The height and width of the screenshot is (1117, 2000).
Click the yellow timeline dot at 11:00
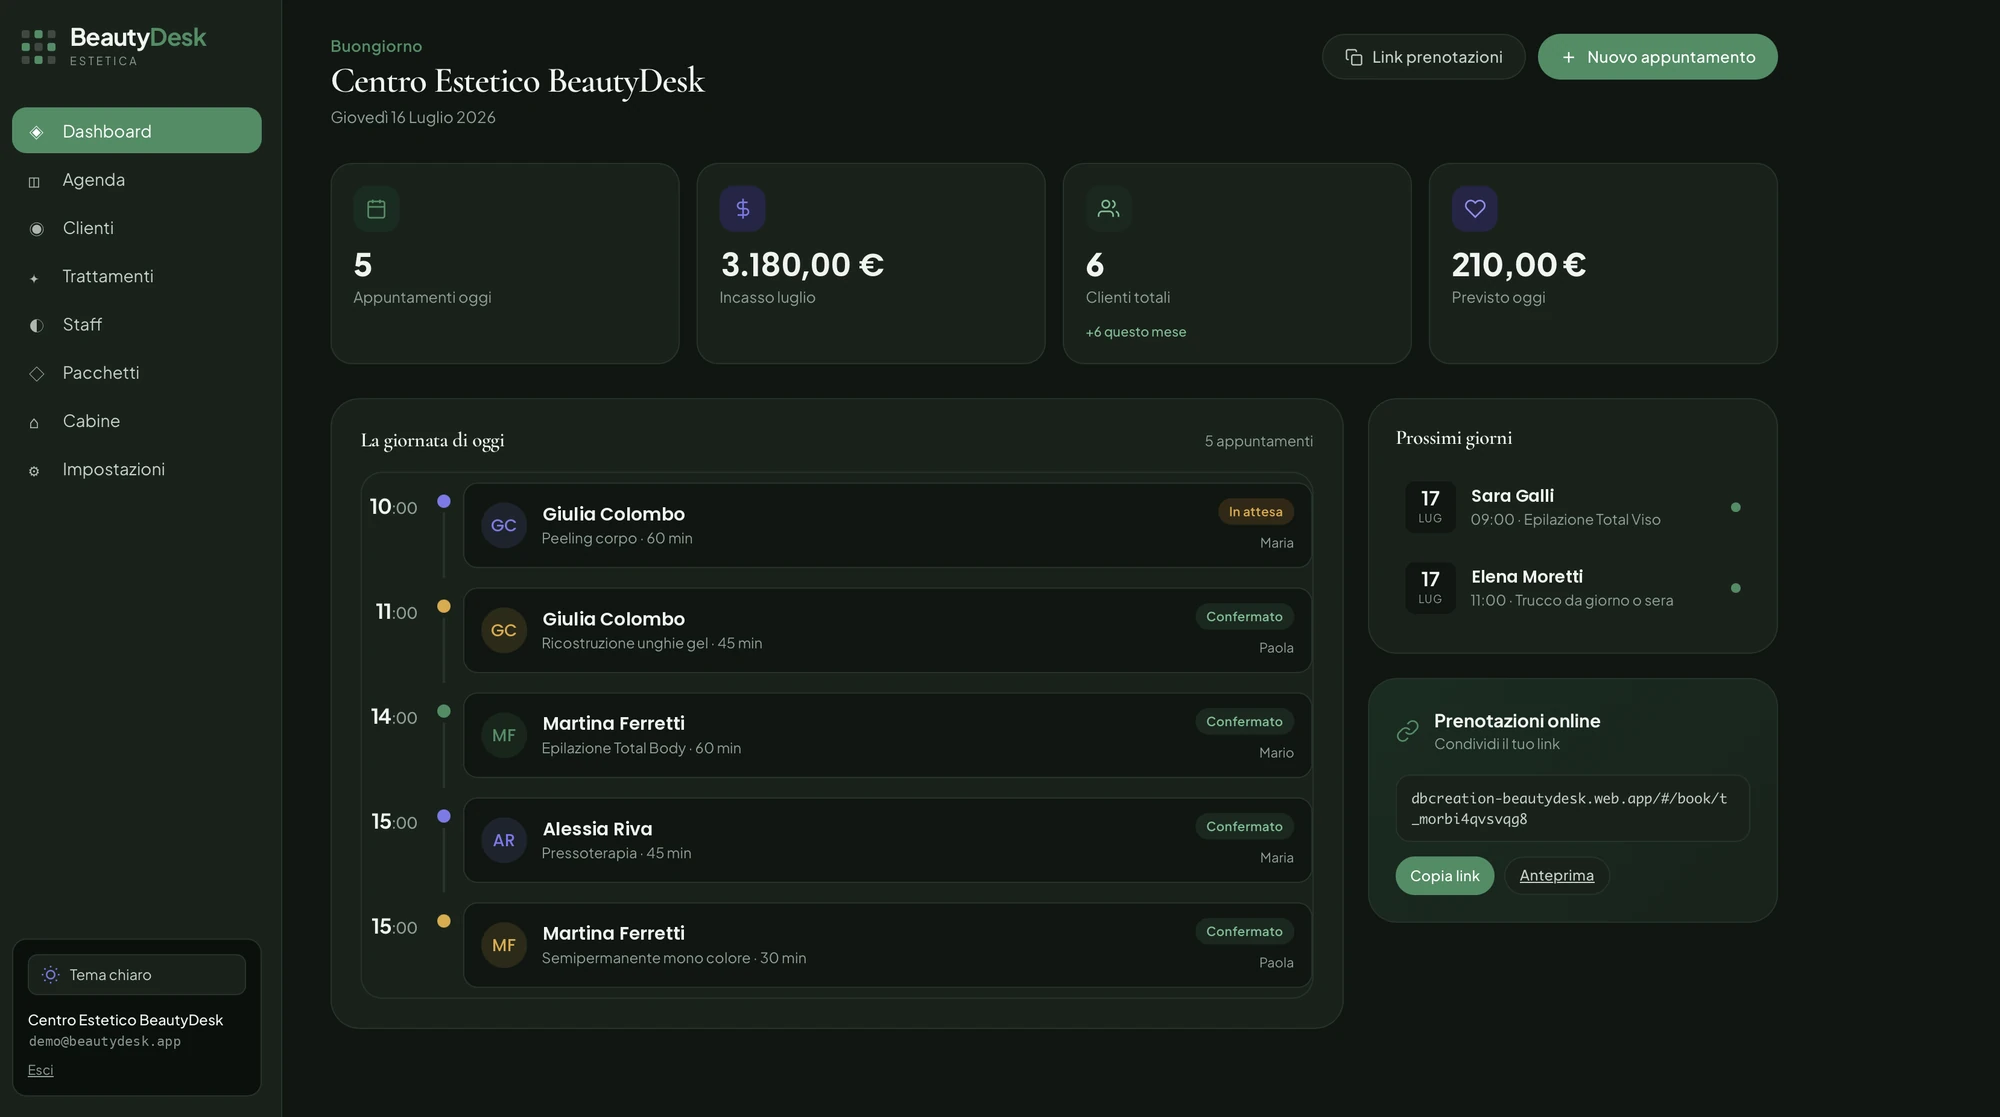444,606
